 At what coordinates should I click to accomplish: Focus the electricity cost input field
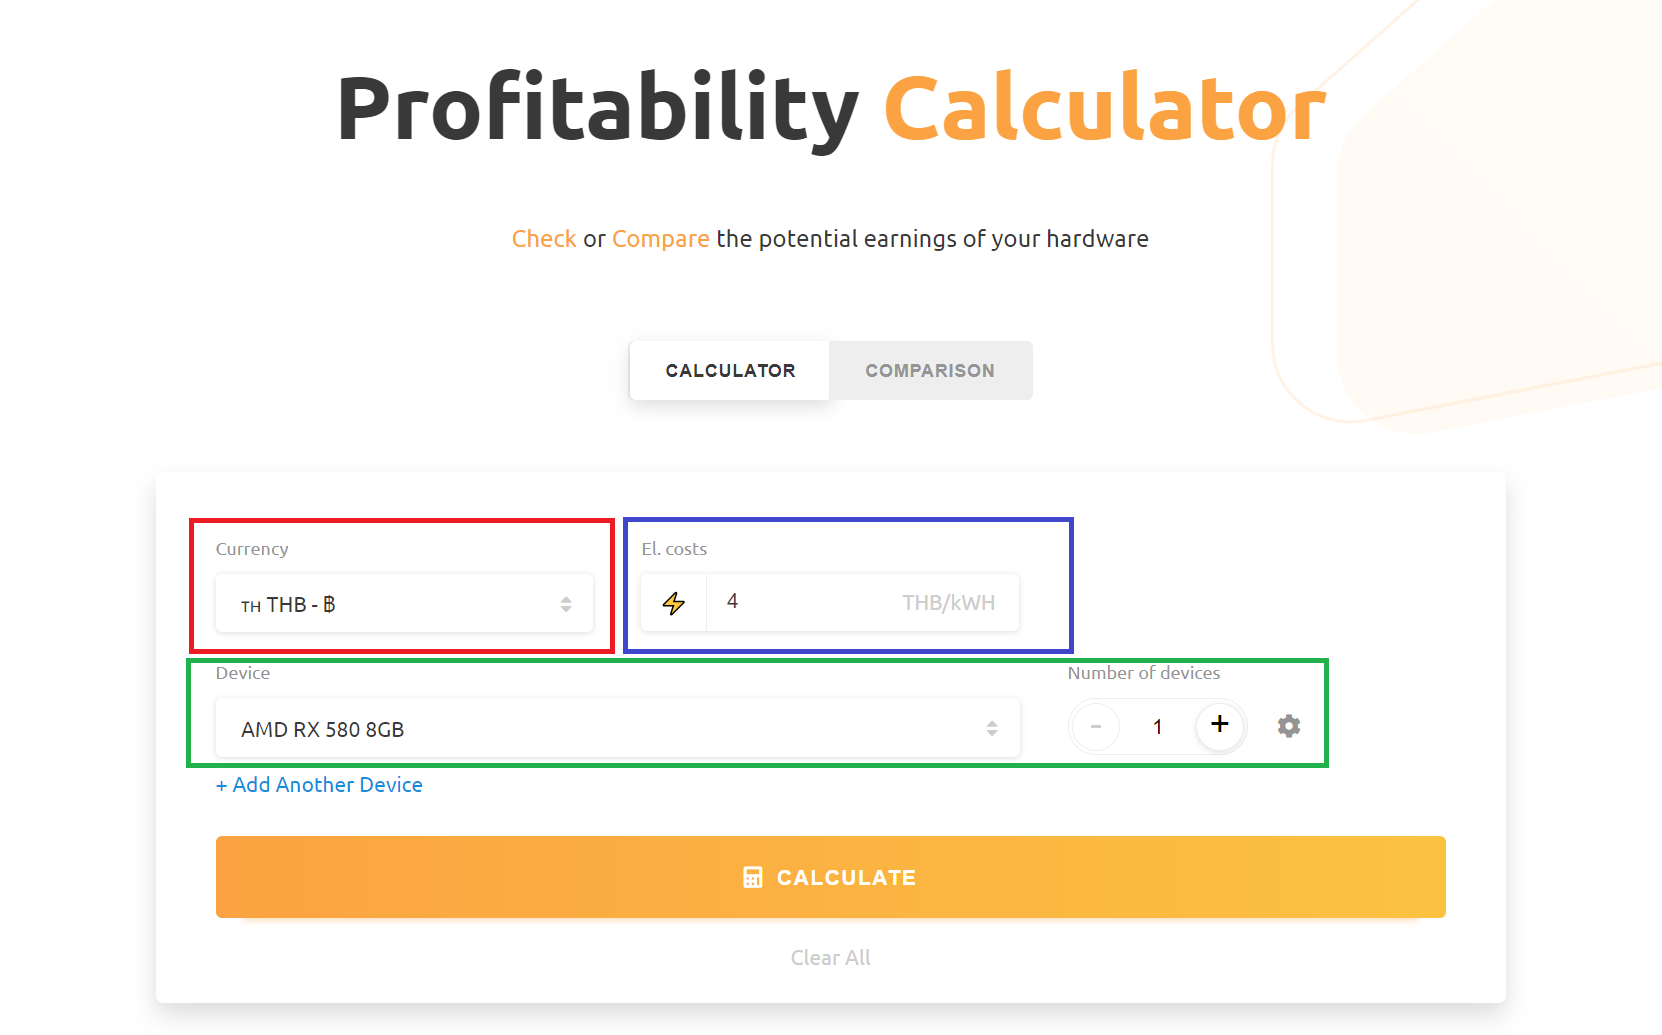tap(862, 602)
